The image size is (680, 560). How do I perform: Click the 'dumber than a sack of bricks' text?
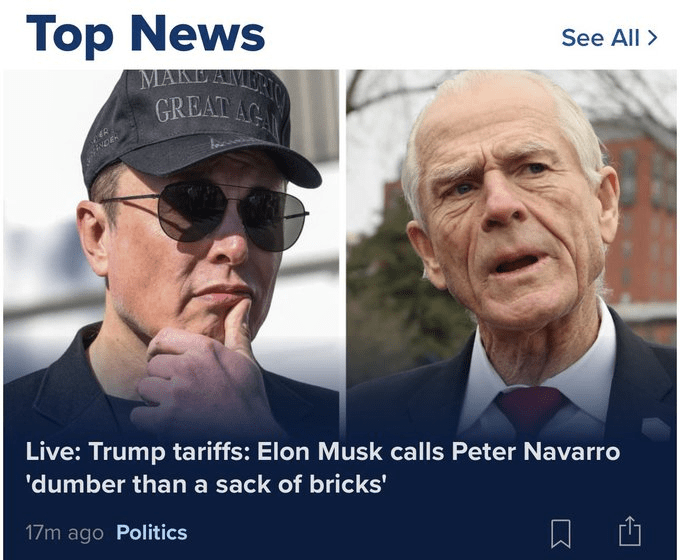pyautogui.click(x=206, y=486)
